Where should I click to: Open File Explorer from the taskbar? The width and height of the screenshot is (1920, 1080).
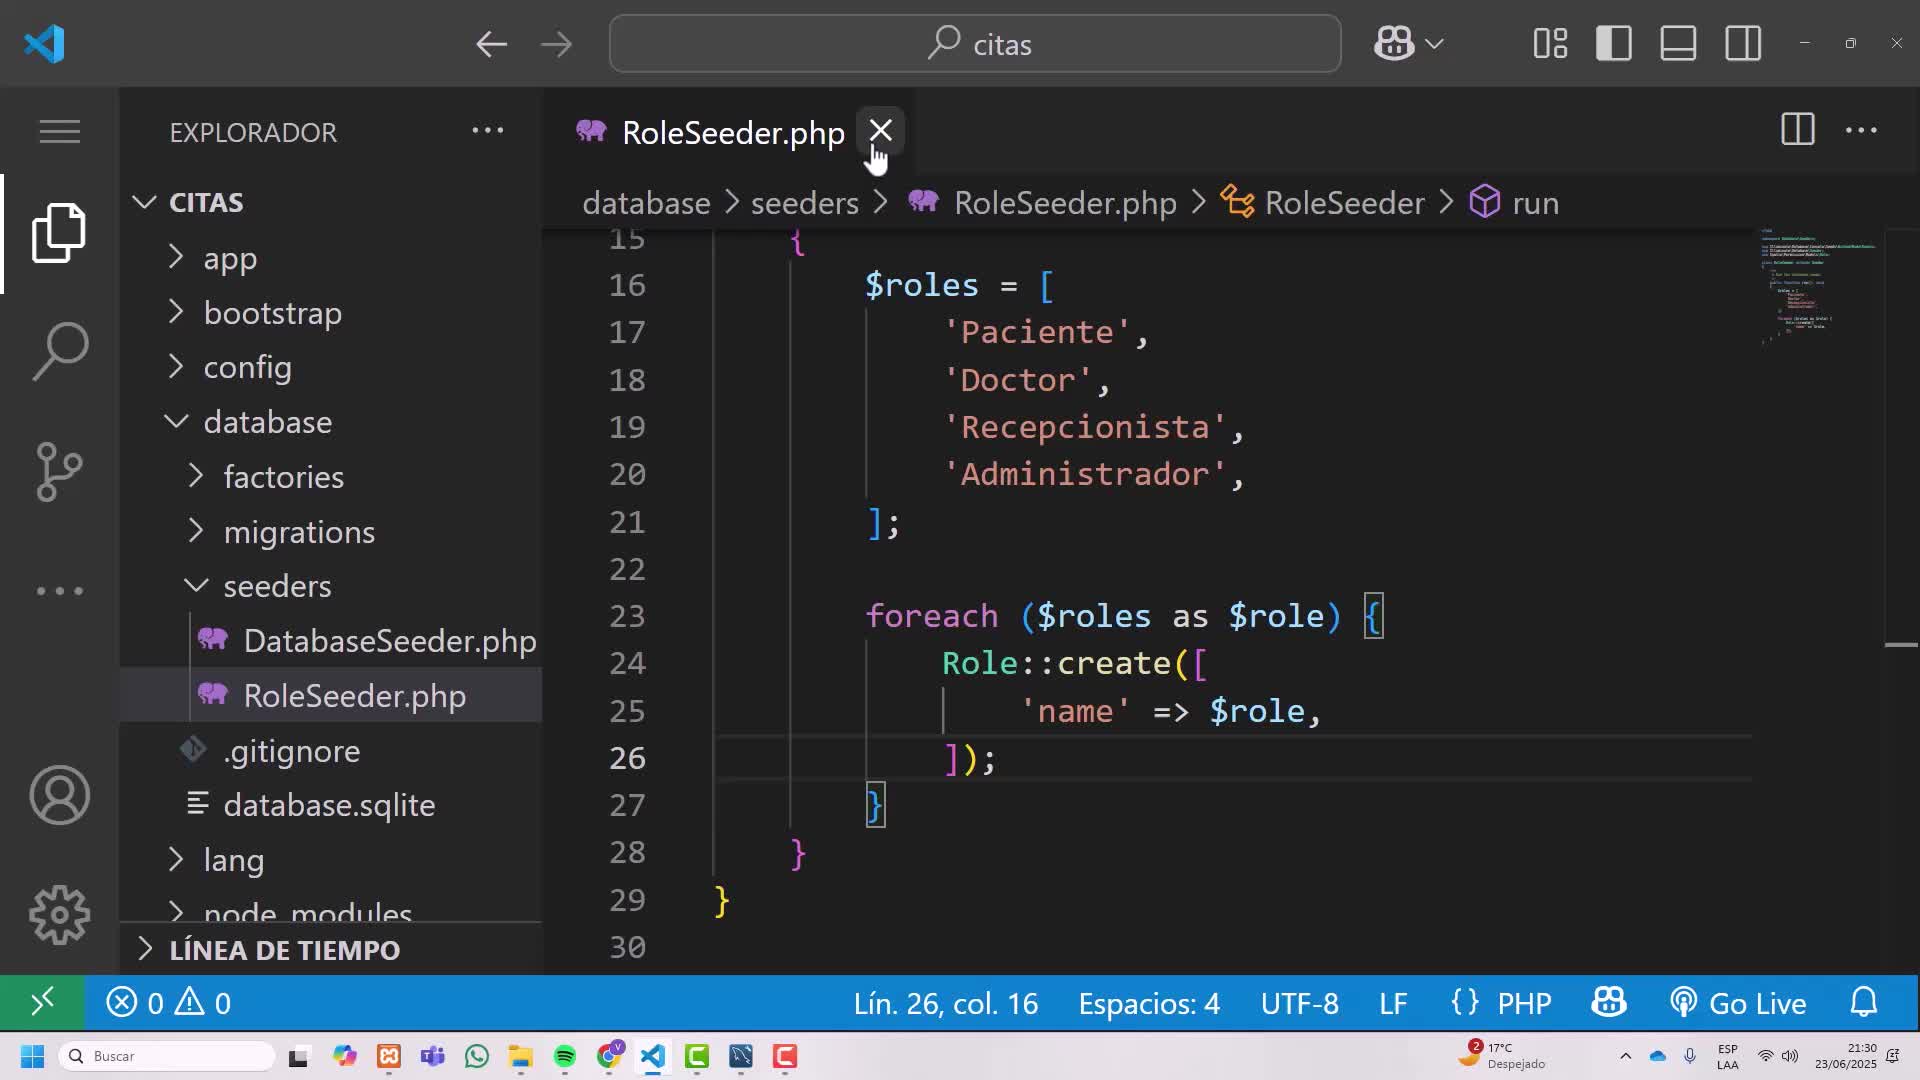click(x=520, y=1056)
